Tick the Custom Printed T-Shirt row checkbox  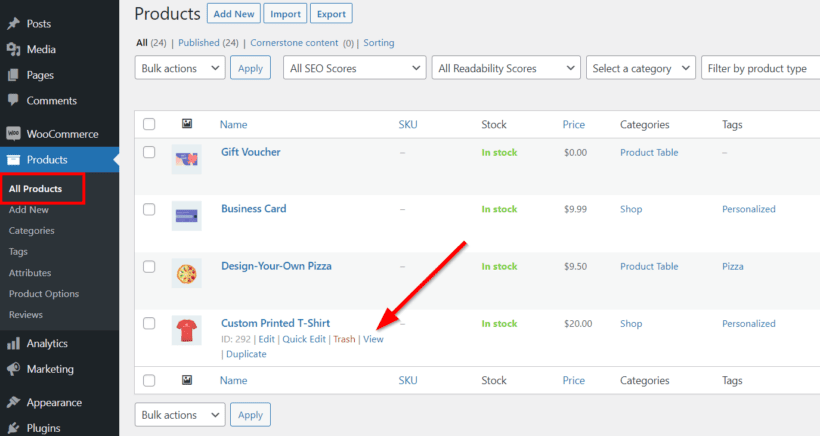149,323
